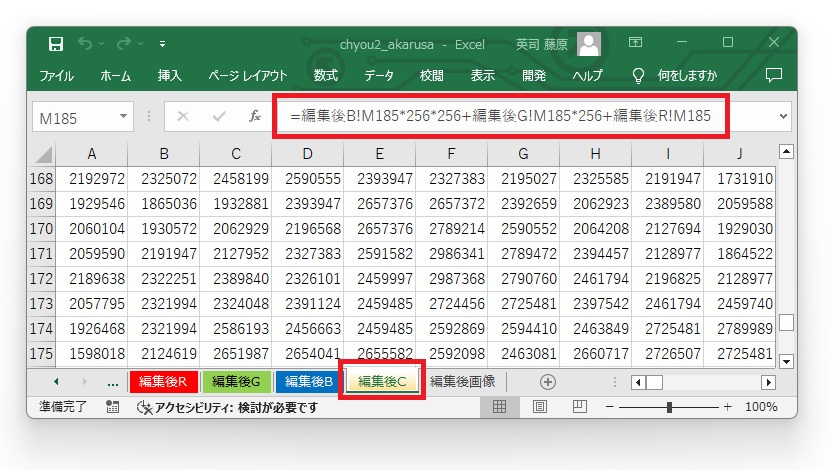Click the lightbulb Tell Me icon

click(638, 76)
